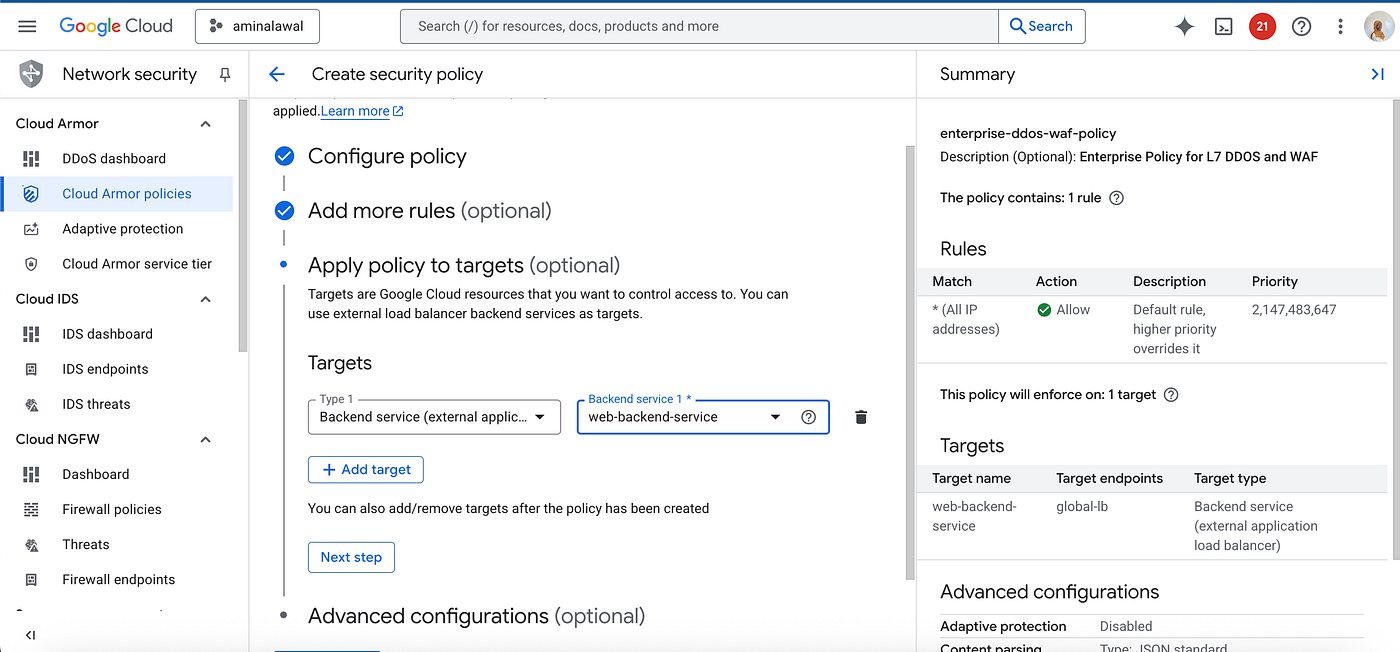Image resolution: width=1400 pixels, height=652 pixels.
Task: Click the IDS endpoints icon
Action: tap(31, 369)
